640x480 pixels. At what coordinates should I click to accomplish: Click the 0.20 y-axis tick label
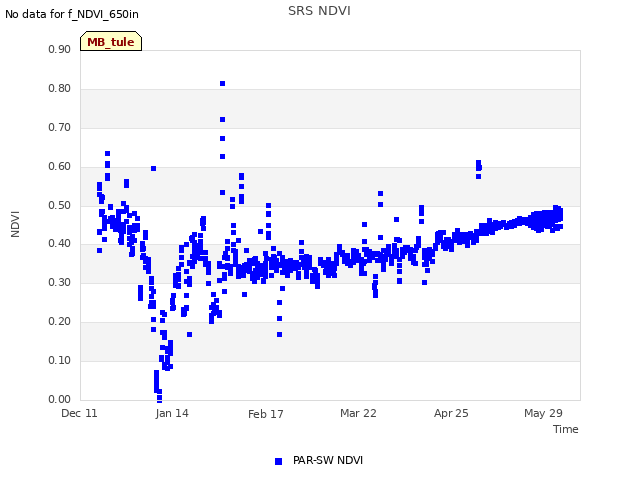tap(59, 322)
